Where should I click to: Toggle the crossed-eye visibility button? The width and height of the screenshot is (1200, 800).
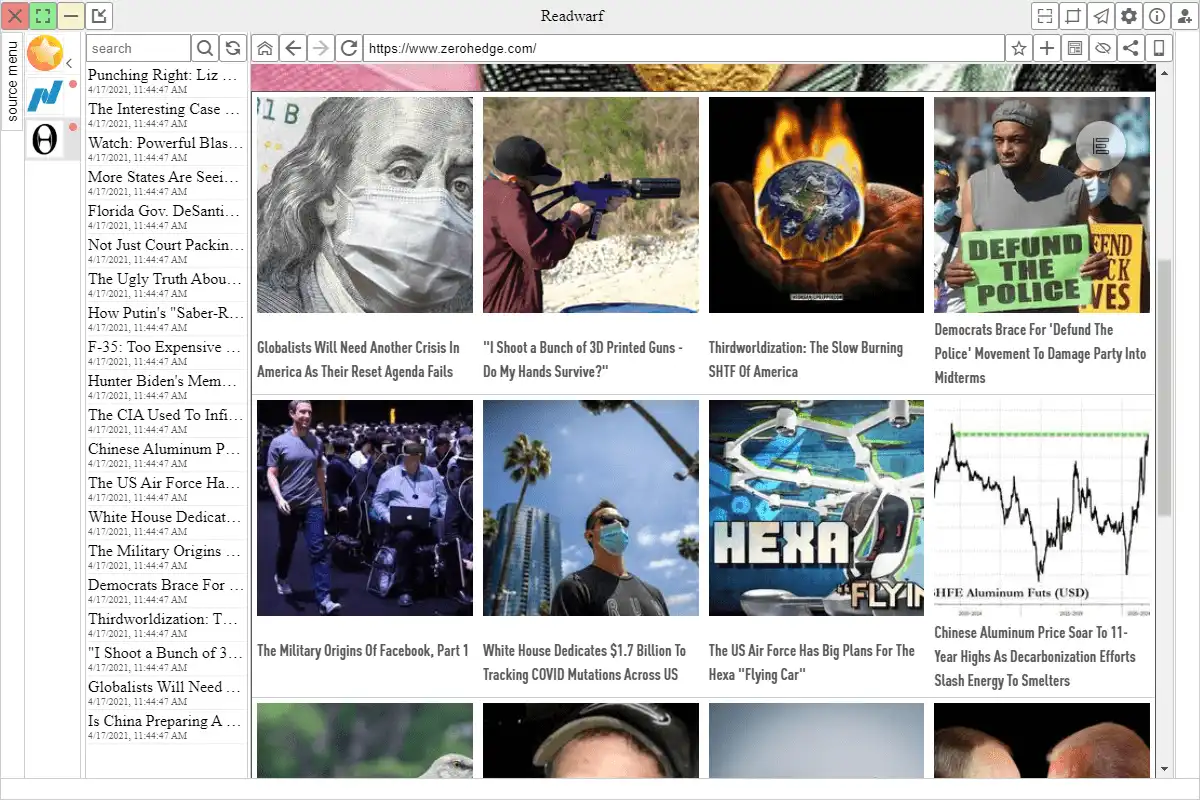point(1103,48)
